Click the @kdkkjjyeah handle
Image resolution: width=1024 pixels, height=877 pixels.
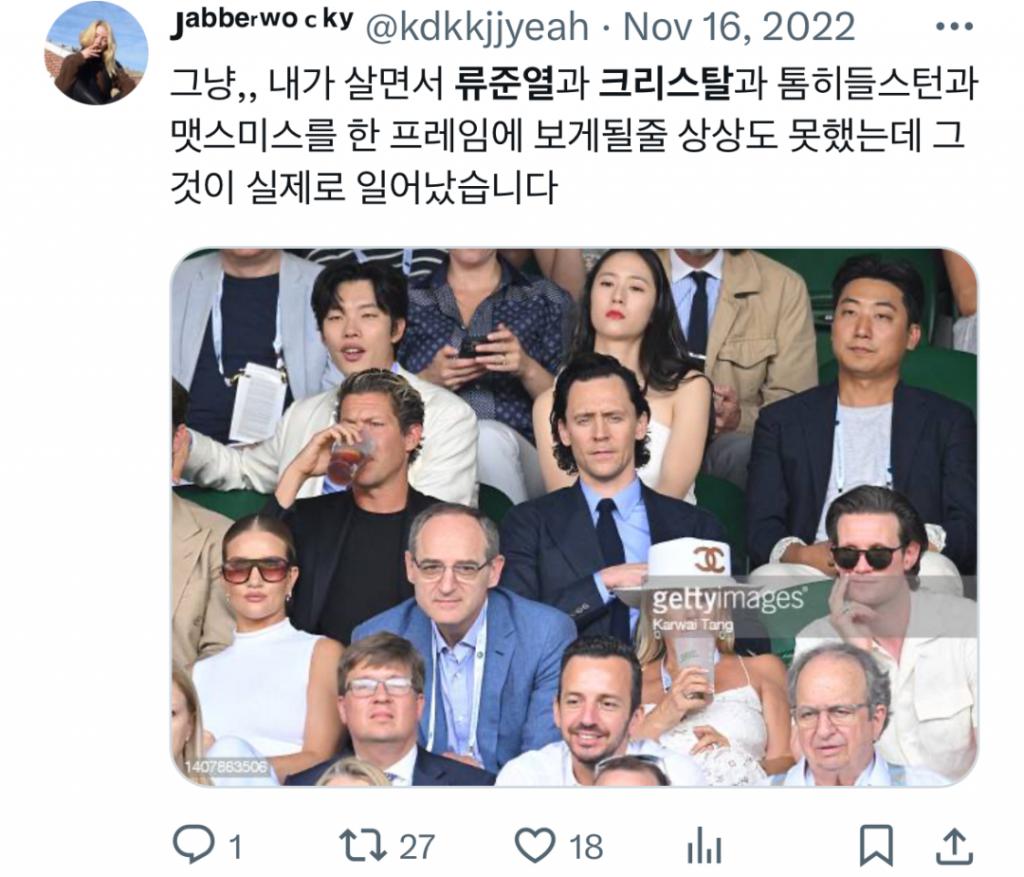point(477,27)
